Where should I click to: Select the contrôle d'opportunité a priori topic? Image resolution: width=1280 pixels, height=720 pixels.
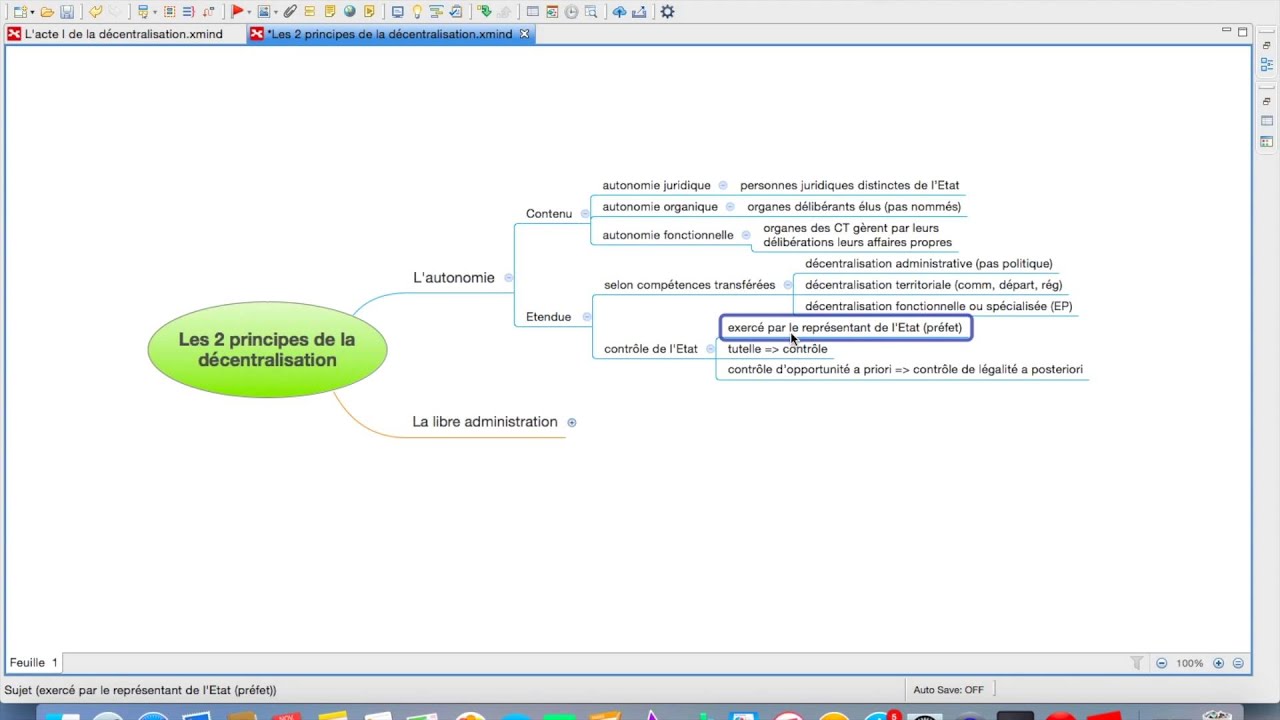click(x=905, y=369)
